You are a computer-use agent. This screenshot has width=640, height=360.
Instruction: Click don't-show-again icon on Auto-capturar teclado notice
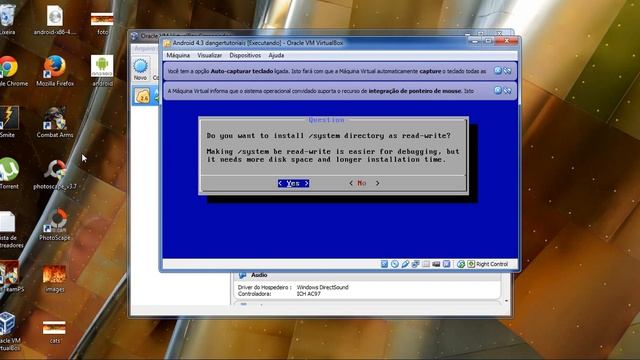tap(507, 71)
